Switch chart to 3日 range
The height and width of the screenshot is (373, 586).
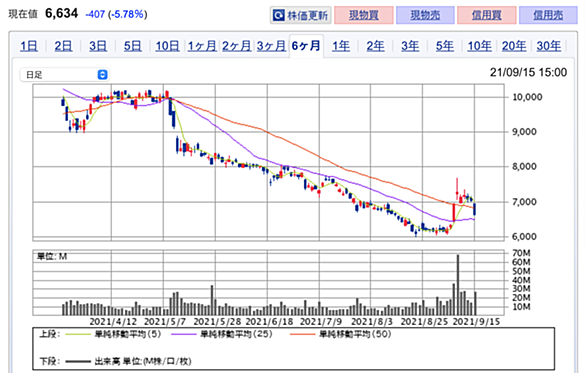[98, 46]
